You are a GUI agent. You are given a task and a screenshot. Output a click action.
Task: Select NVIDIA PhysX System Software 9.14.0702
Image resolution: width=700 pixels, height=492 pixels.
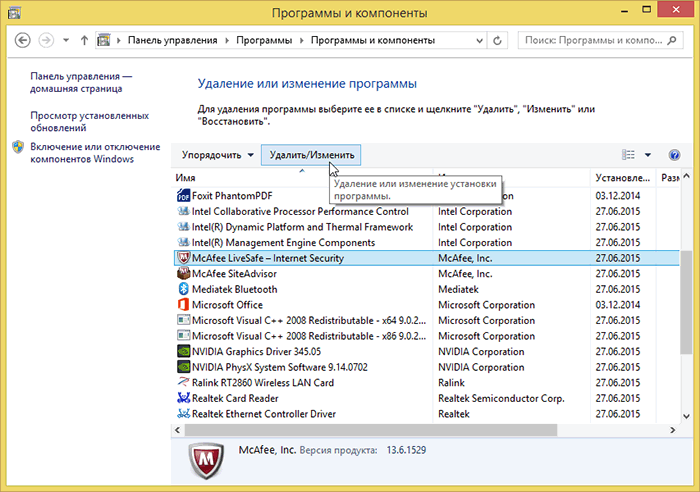tap(280, 367)
